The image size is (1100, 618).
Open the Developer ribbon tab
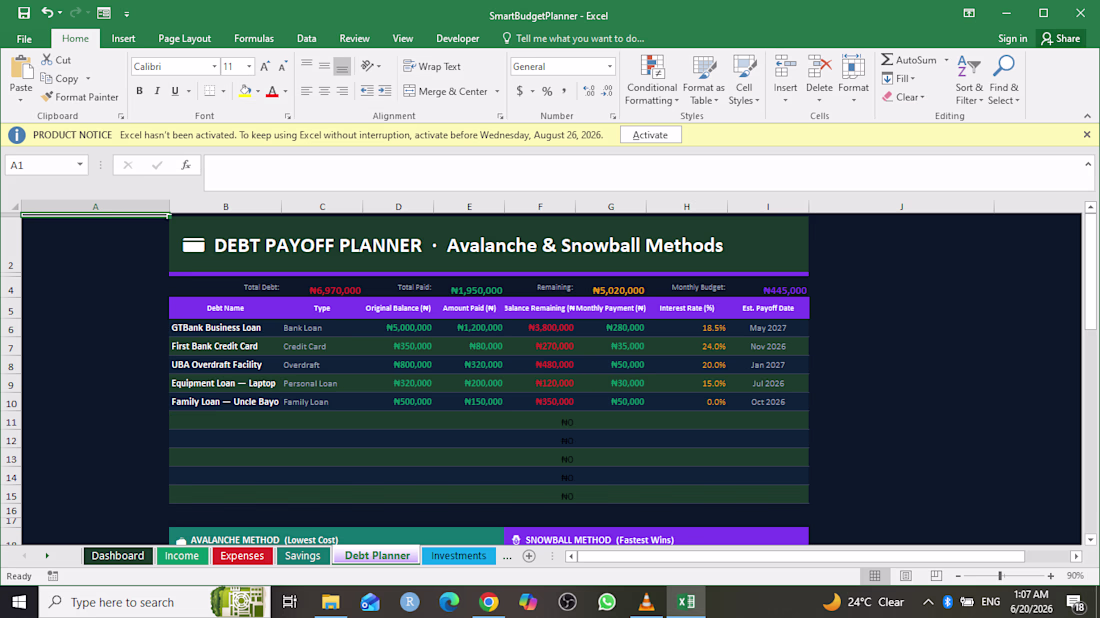tap(457, 39)
